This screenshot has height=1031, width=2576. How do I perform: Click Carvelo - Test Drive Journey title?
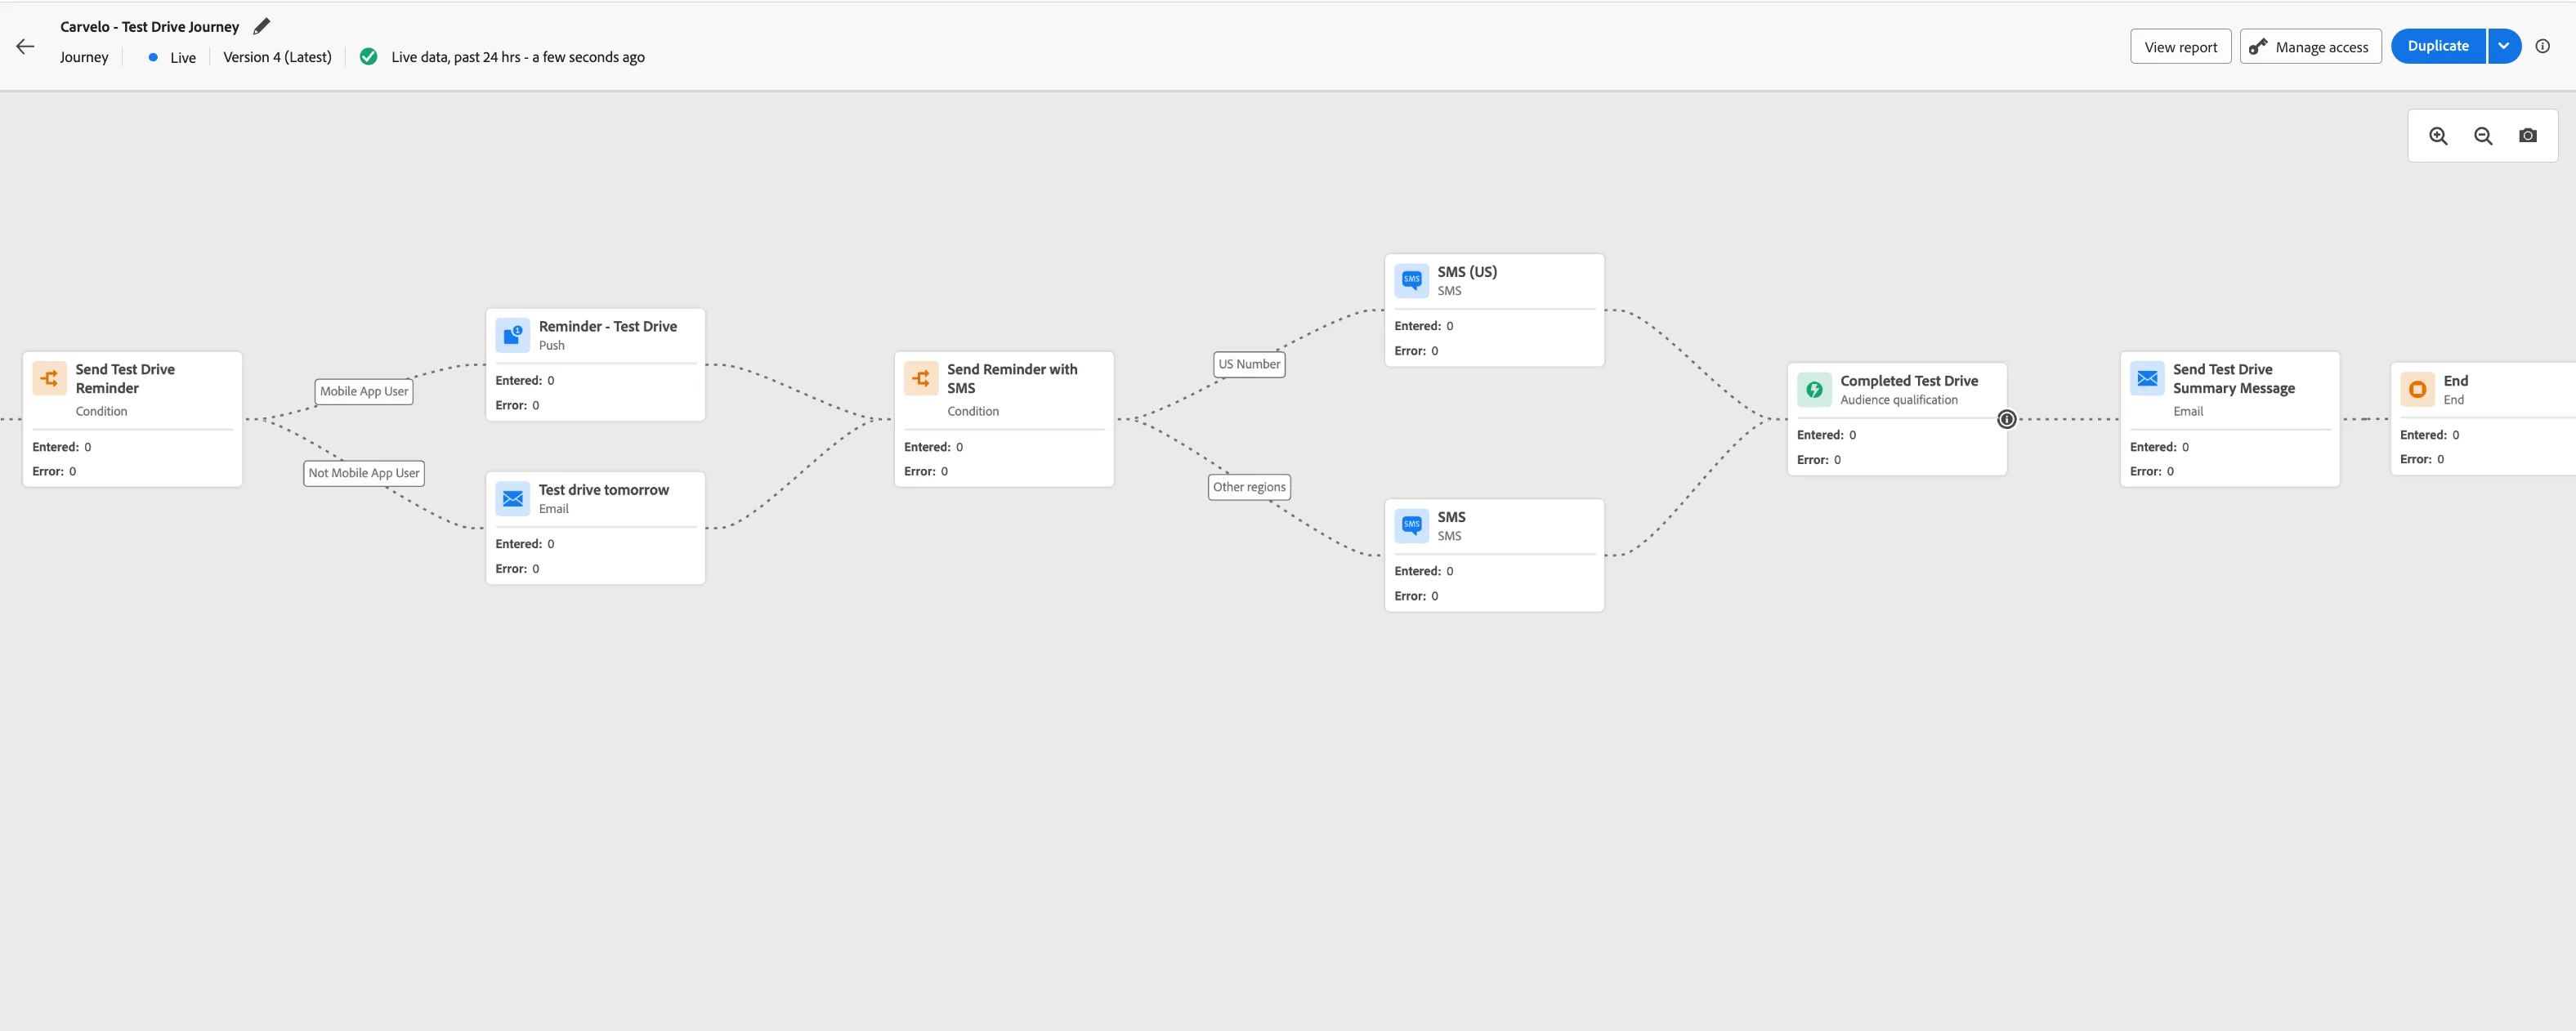tap(150, 27)
